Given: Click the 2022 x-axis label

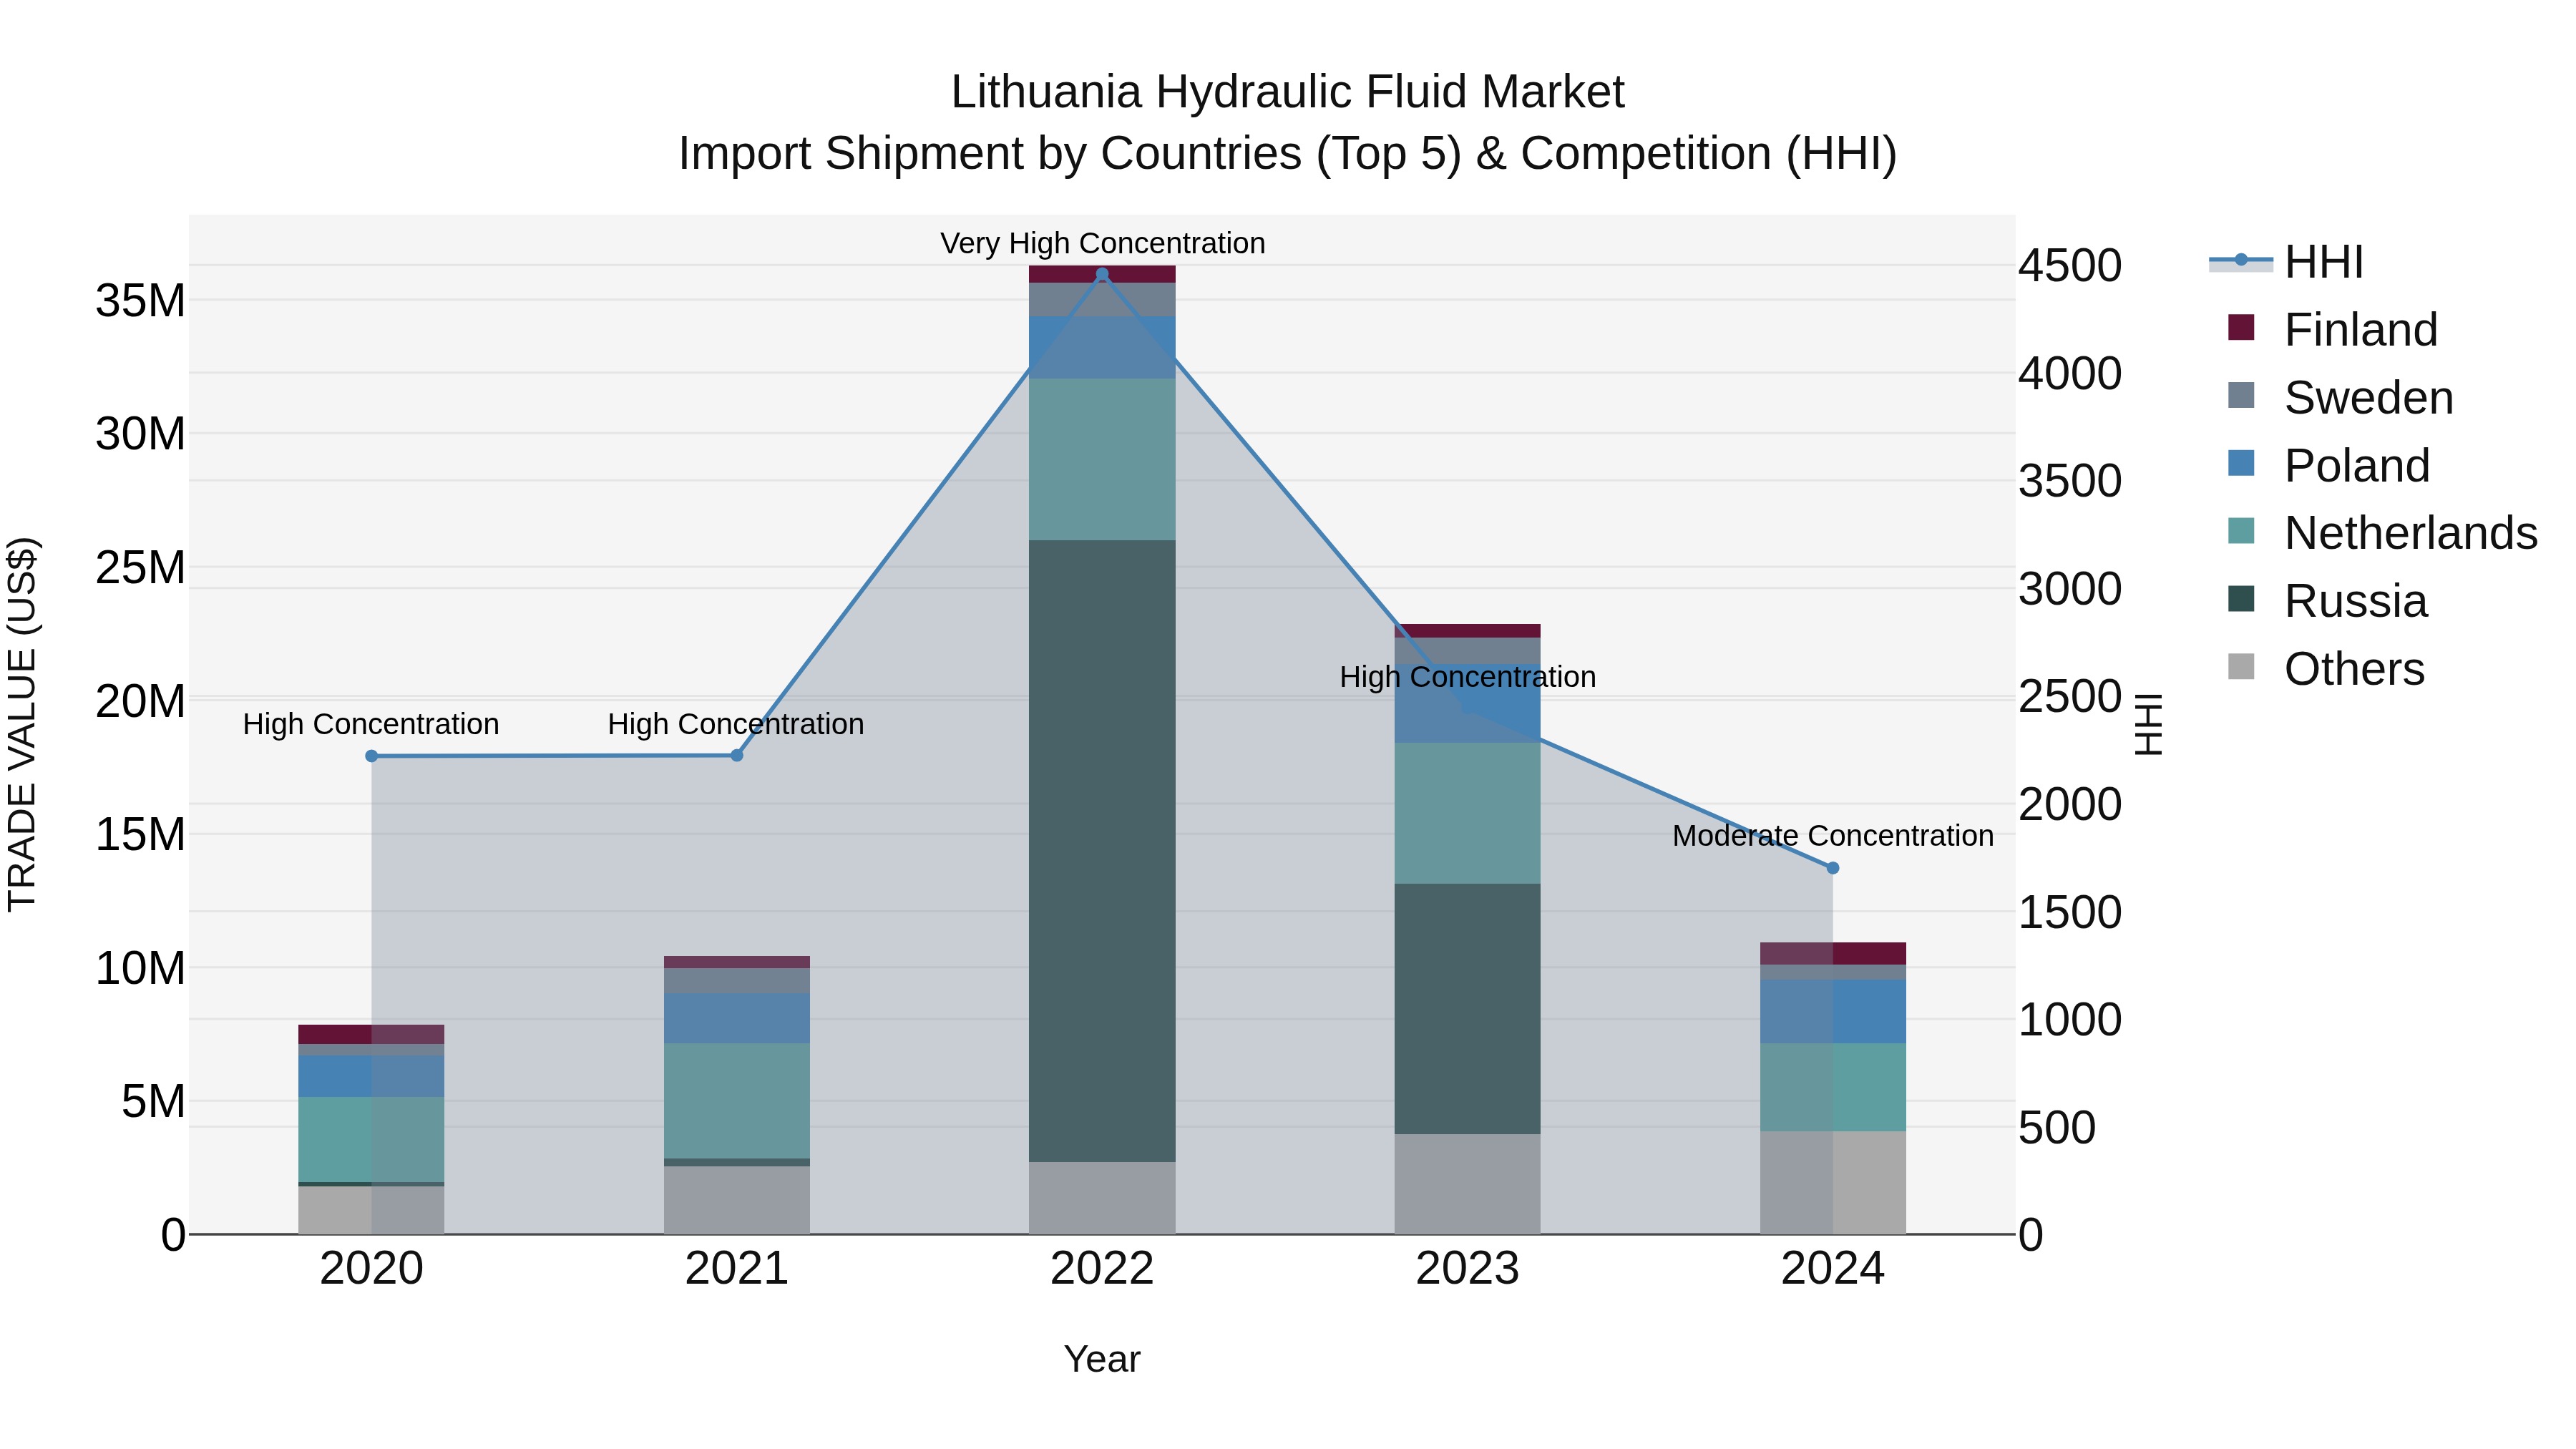Looking at the screenshot, I should 1102,1269.
